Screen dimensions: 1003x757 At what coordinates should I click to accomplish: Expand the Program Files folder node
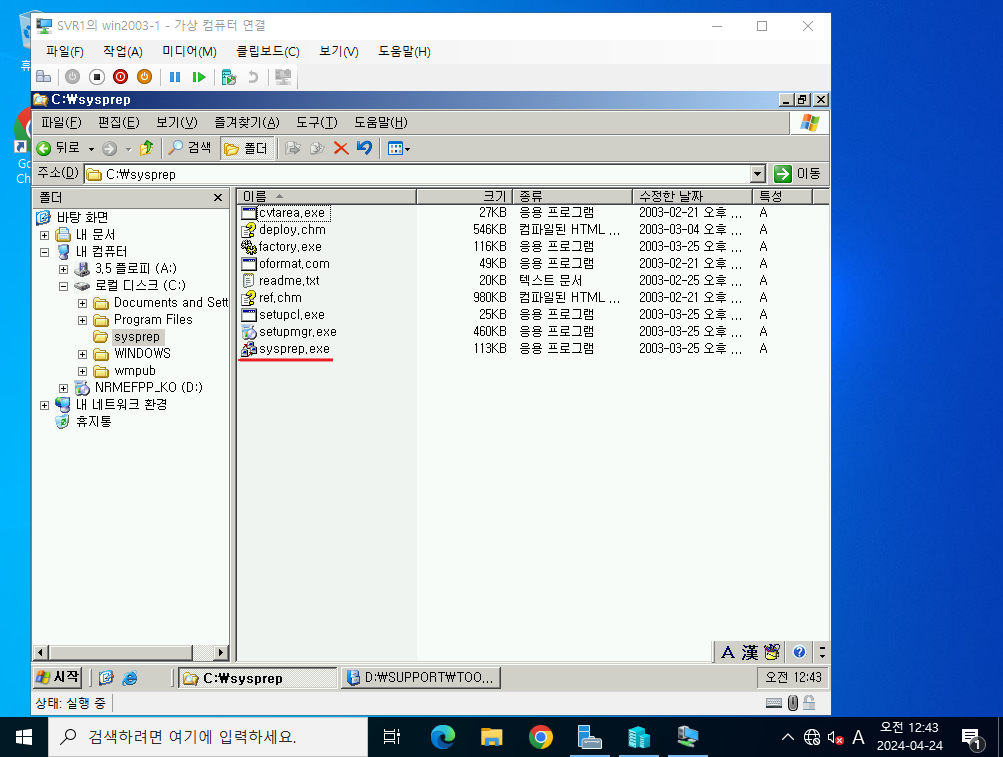(x=83, y=320)
